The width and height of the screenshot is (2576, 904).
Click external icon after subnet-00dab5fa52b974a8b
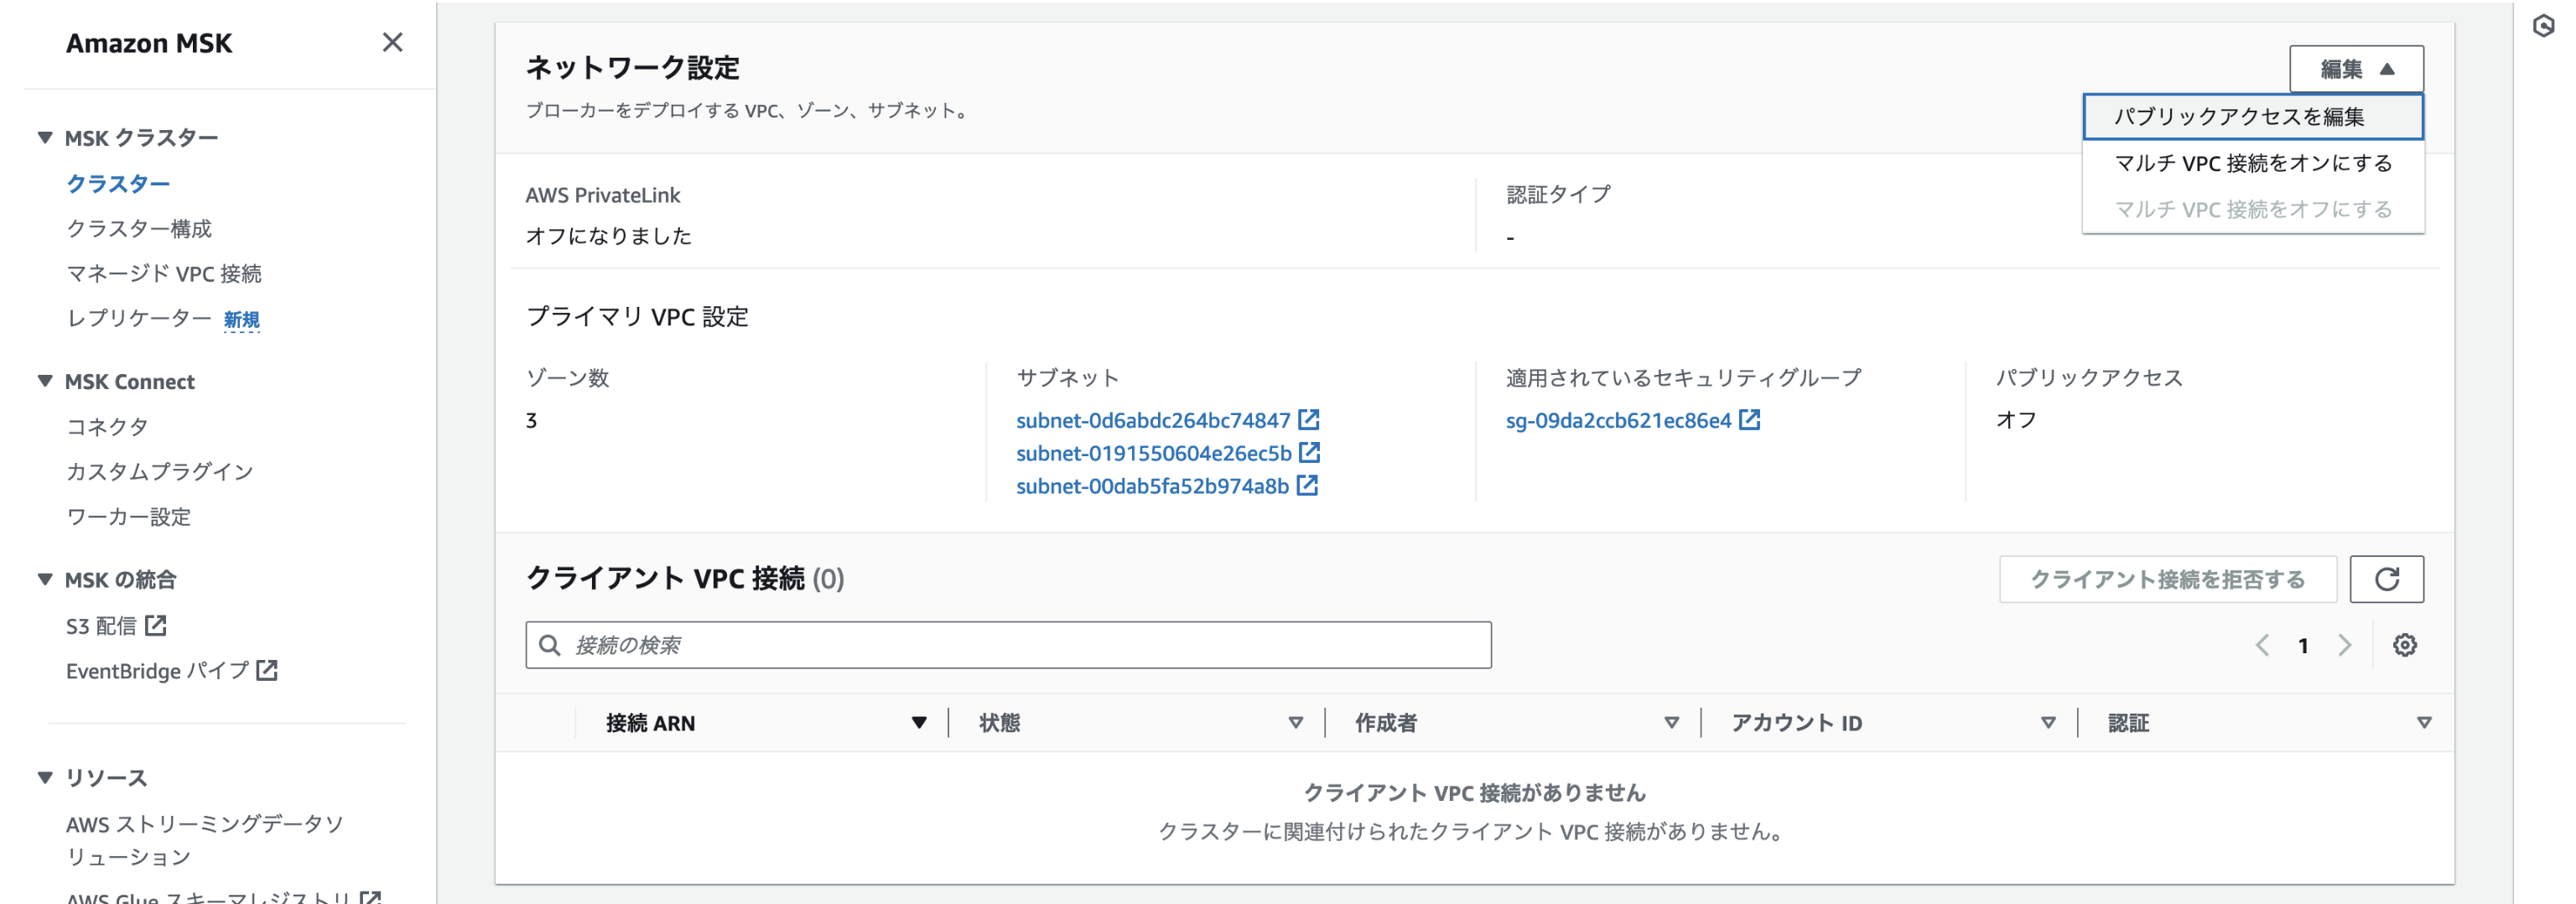pos(1307,485)
